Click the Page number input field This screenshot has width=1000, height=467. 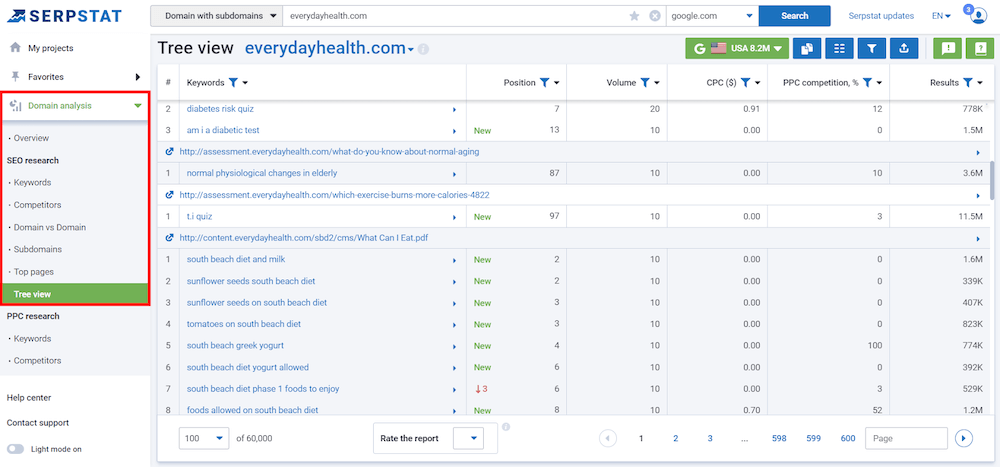pyautogui.click(x=906, y=438)
